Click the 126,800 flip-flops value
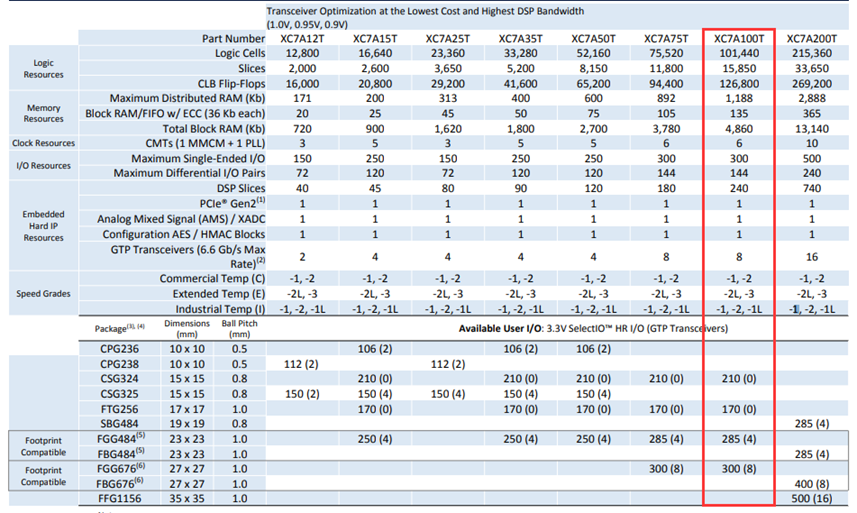The image size is (857, 513). click(x=739, y=84)
